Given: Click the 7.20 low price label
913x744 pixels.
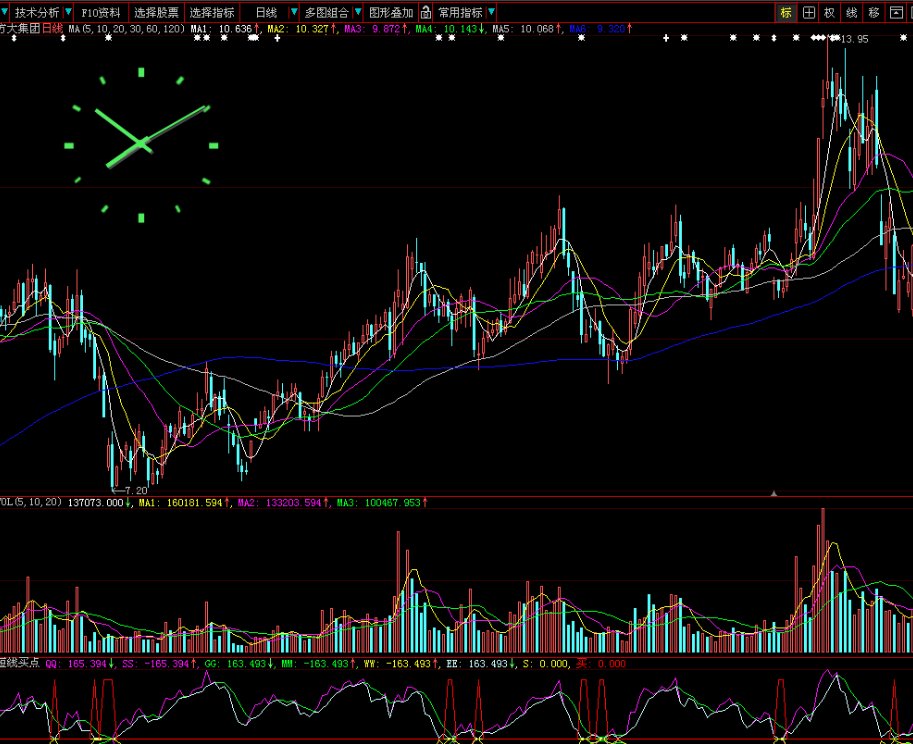Looking at the screenshot, I should (134, 491).
